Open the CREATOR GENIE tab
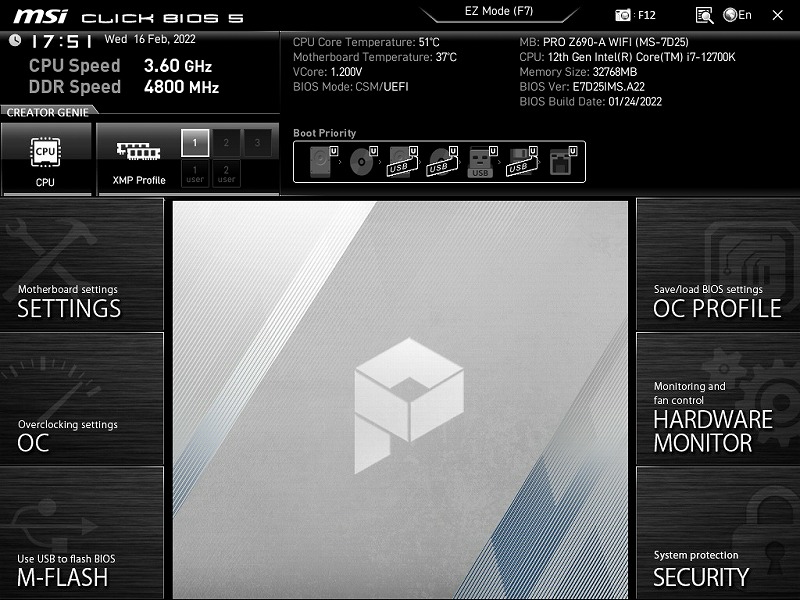This screenshot has width=800, height=600. tap(48, 113)
